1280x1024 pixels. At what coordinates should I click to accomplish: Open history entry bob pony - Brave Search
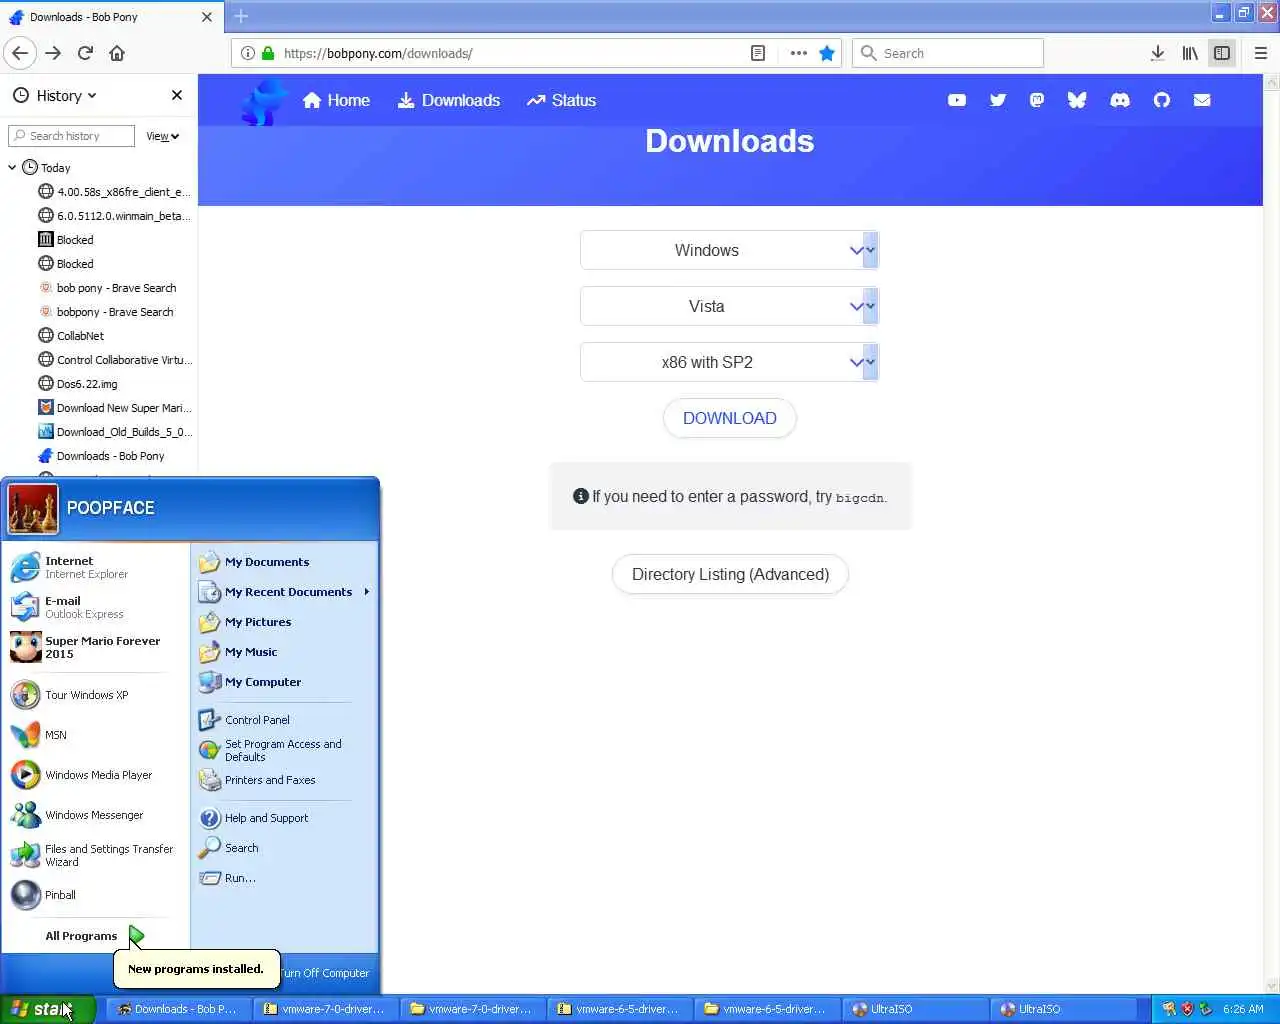tap(116, 288)
